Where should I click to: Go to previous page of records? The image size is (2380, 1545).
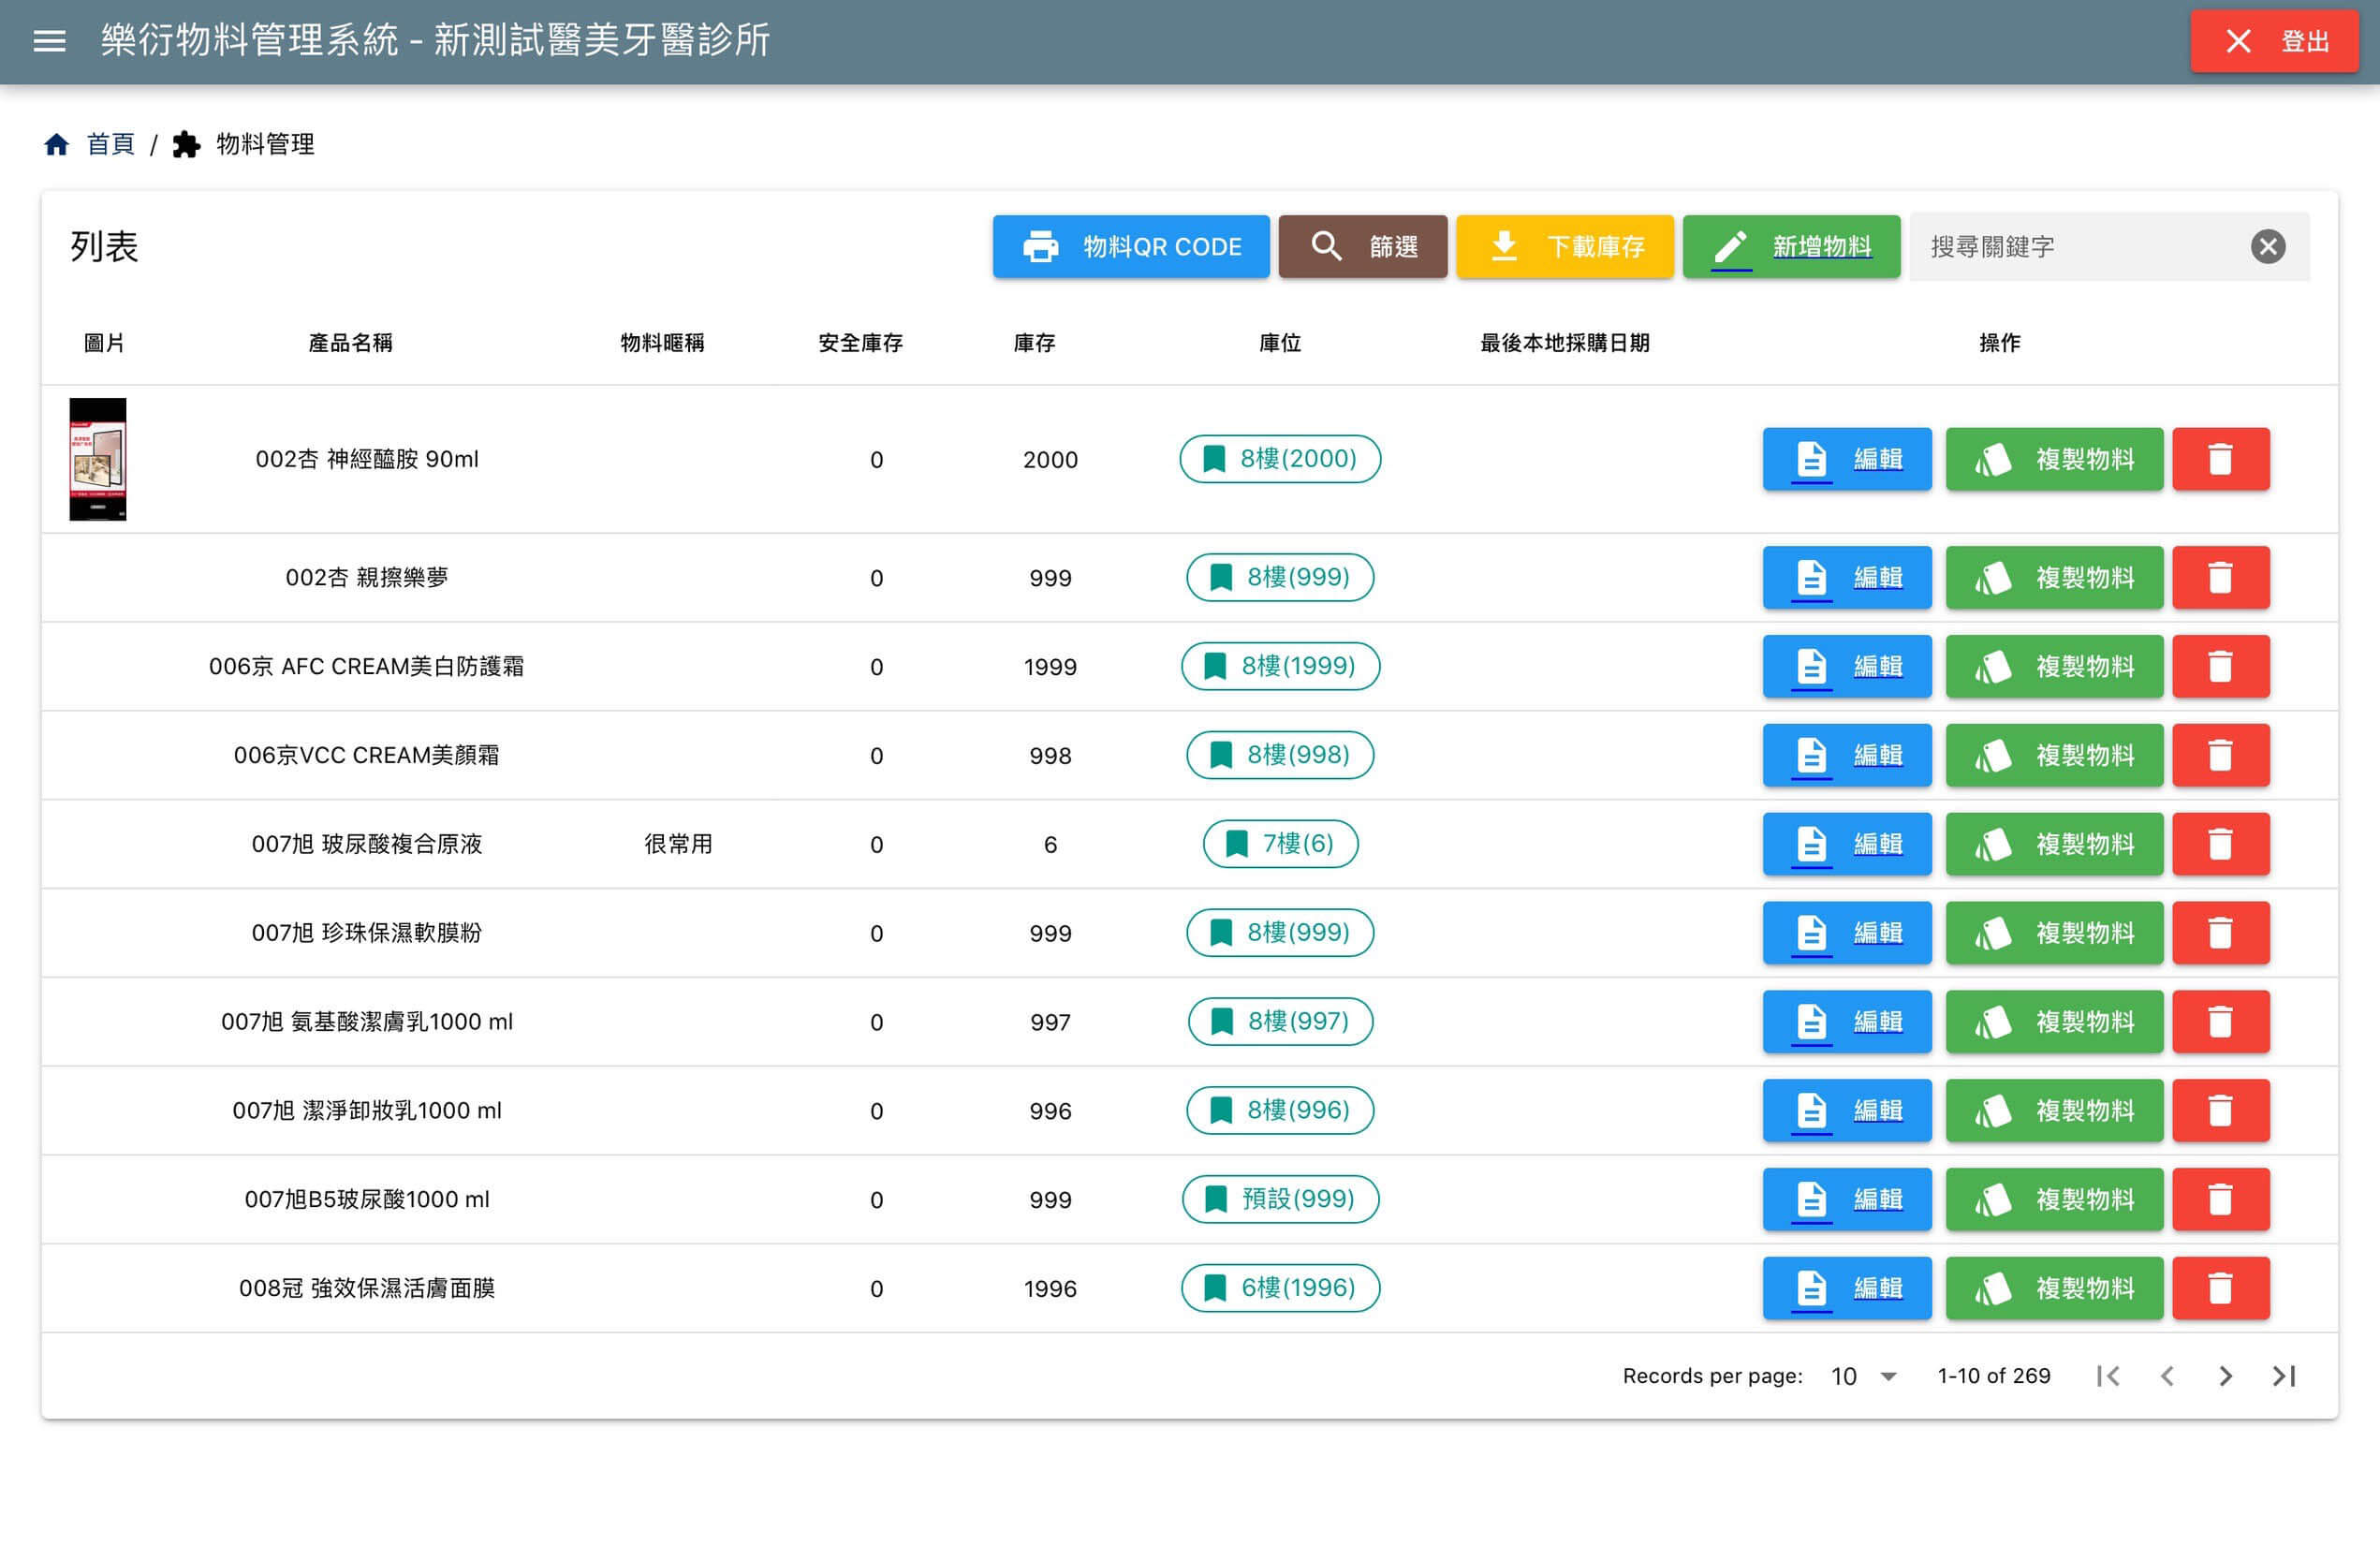coord(2167,1376)
